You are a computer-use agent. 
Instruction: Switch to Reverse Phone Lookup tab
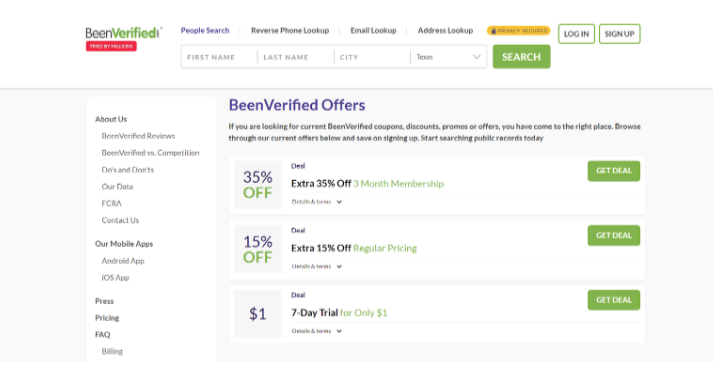290,30
